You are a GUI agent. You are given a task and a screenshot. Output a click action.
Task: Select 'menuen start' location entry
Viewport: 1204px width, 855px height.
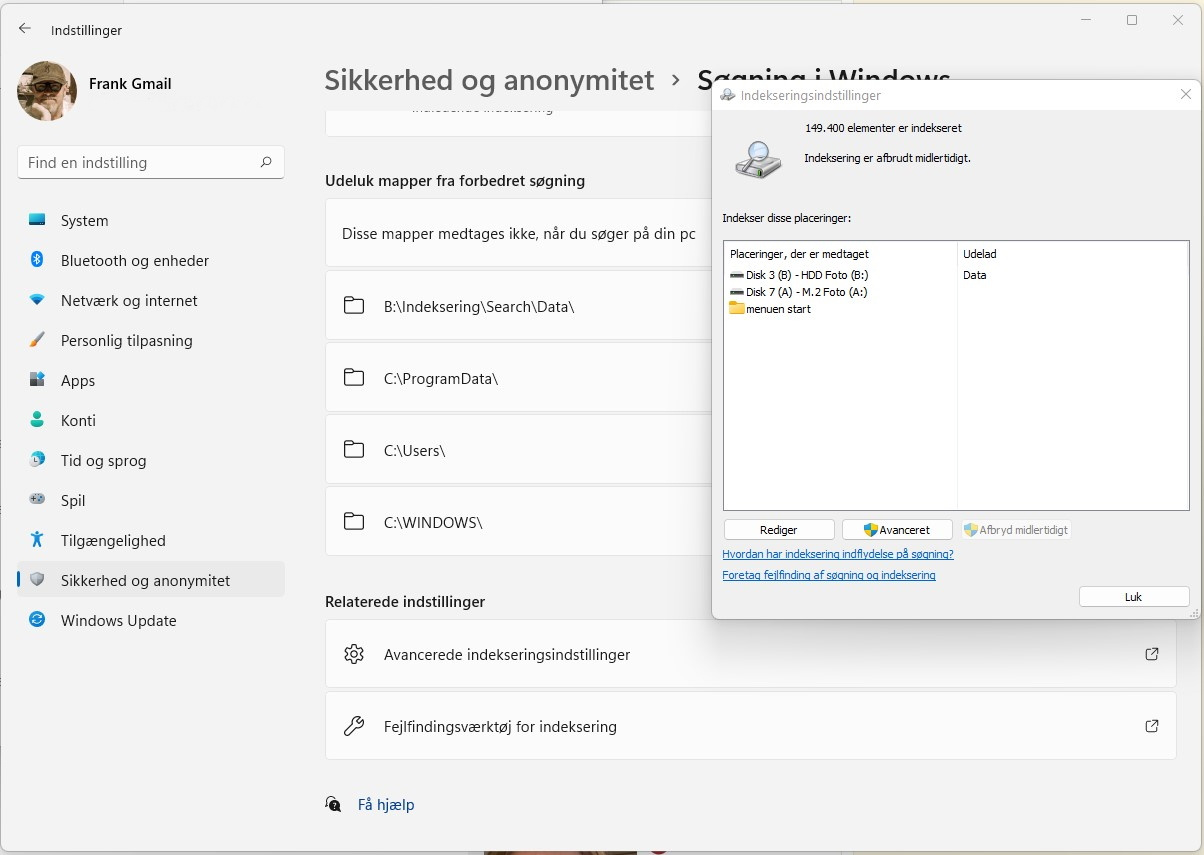(770, 309)
